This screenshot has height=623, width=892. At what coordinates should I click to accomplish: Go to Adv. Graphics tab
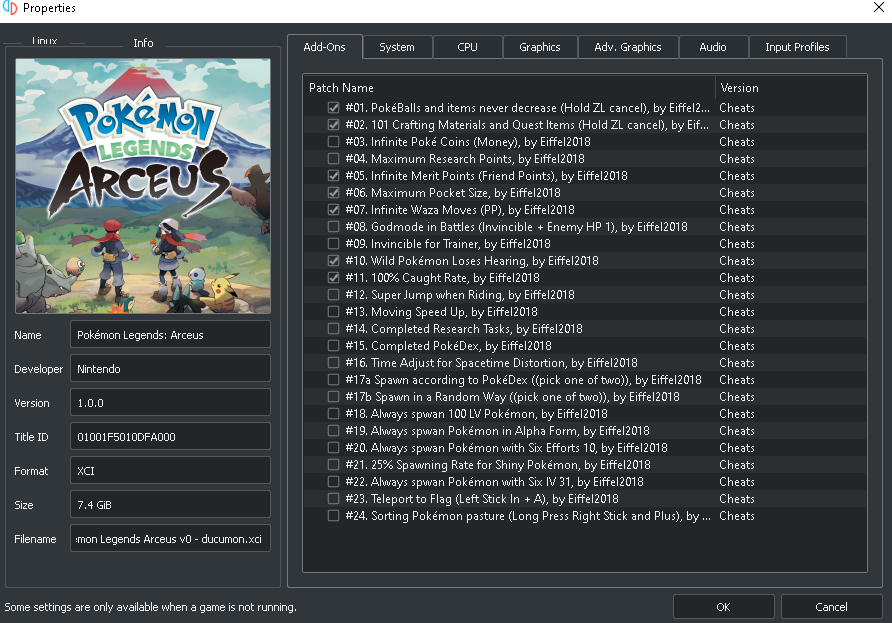(x=627, y=47)
